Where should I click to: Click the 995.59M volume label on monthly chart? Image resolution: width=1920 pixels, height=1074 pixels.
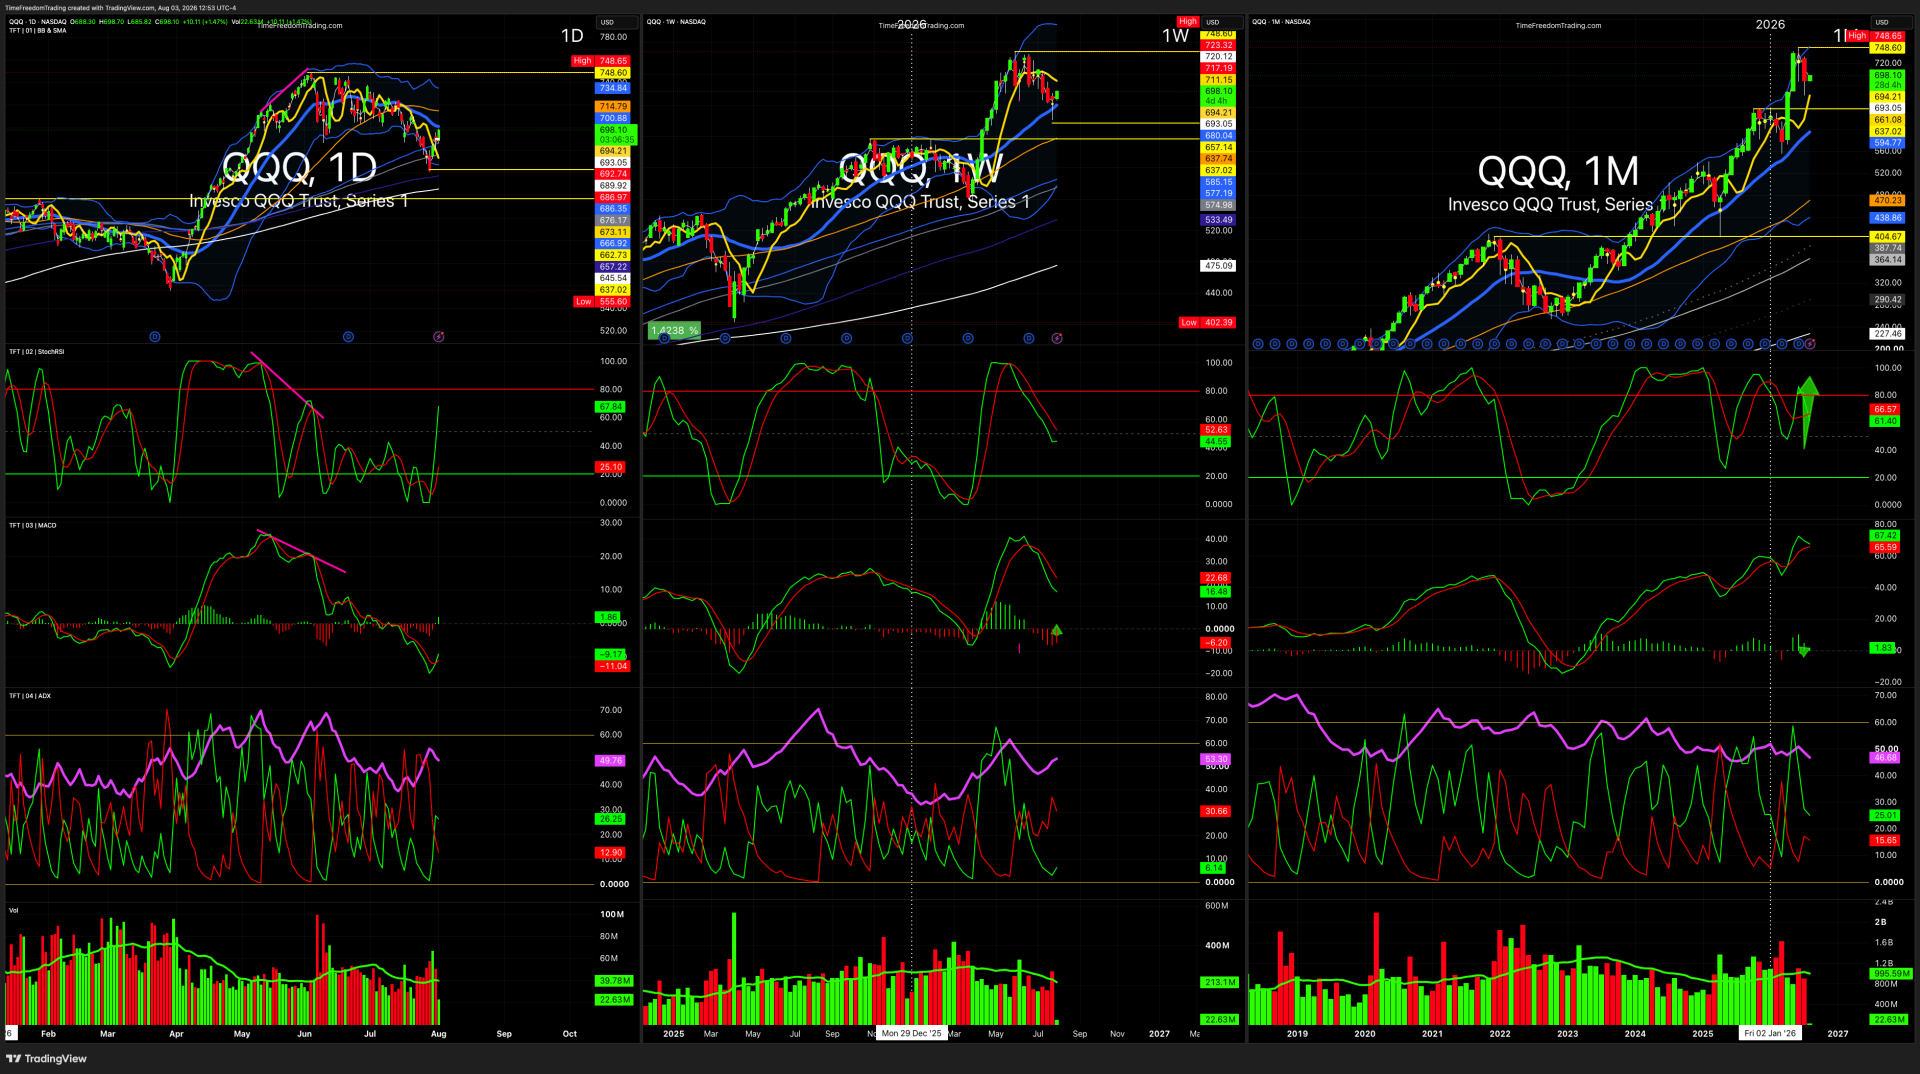pos(1891,973)
